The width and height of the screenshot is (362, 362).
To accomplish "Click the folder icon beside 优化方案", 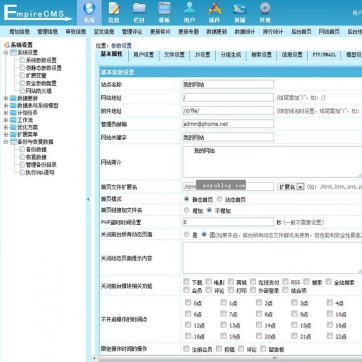I will [13, 127].
